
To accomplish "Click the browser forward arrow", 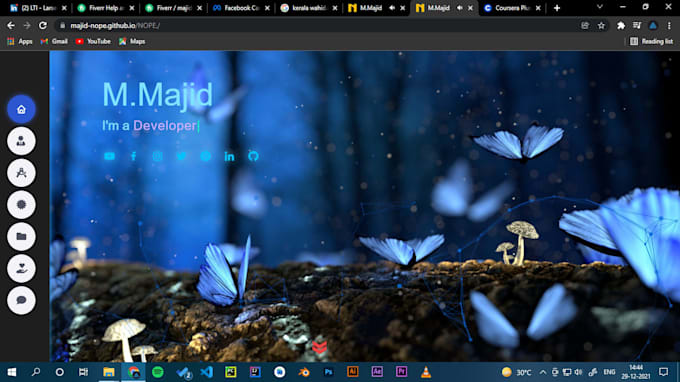I will click(x=26, y=26).
